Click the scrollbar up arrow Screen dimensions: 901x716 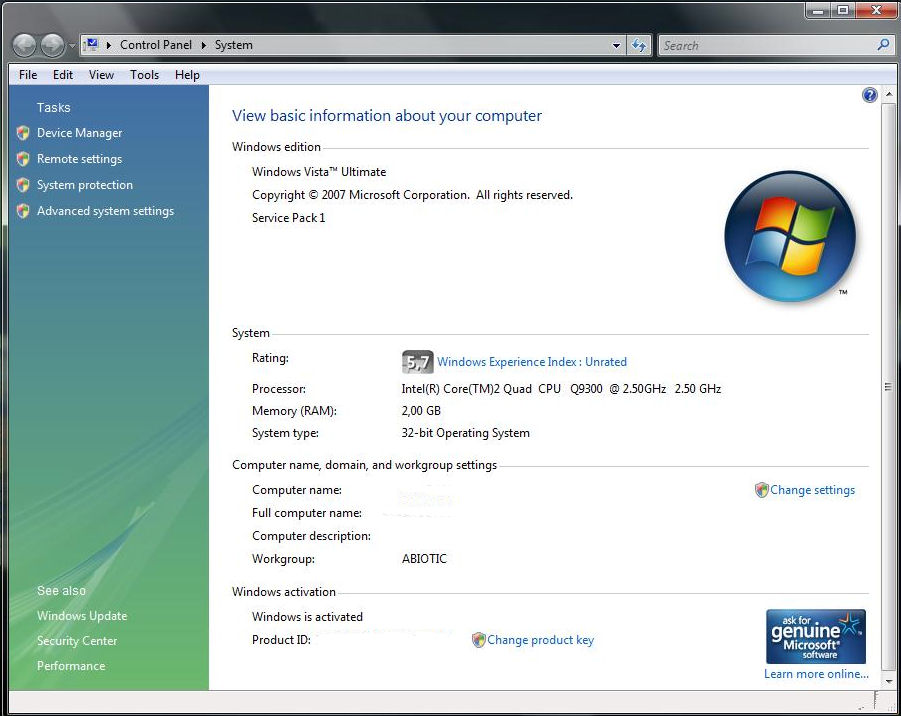(888, 94)
